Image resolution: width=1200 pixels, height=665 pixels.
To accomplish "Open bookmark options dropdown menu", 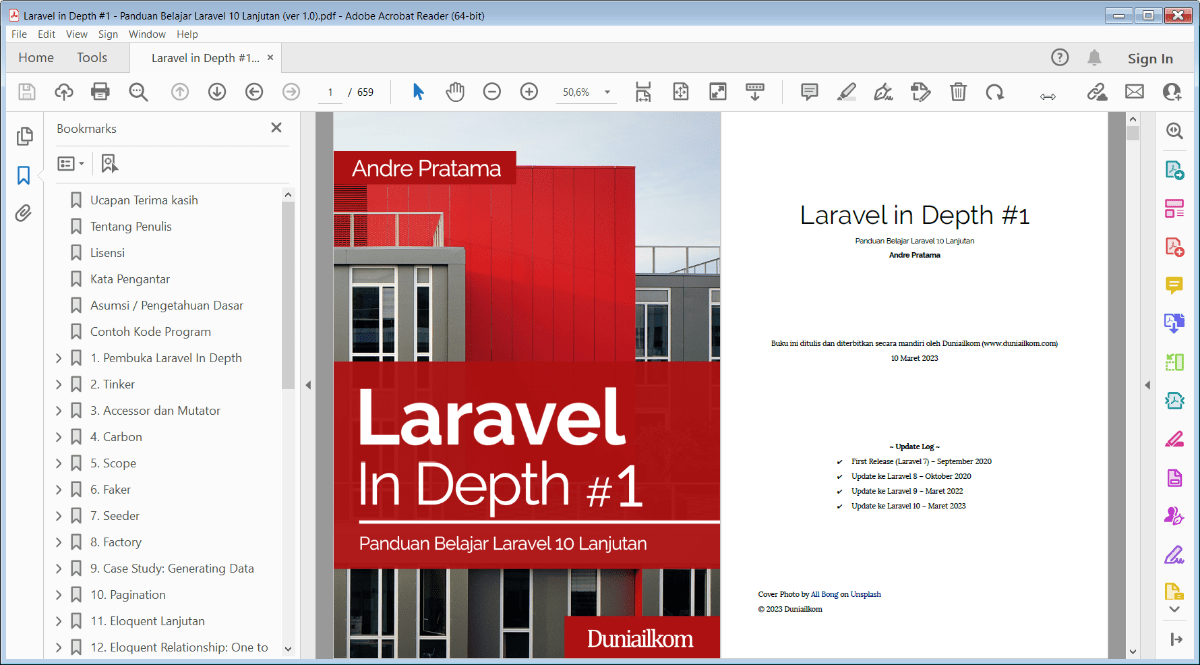I will point(70,163).
